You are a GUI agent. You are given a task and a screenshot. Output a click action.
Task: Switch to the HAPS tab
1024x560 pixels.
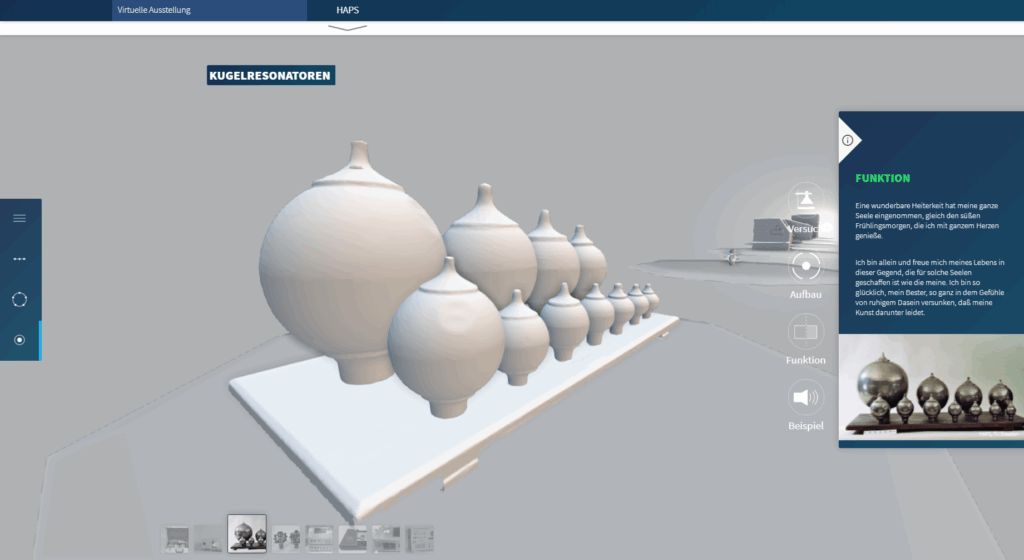(347, 10)
